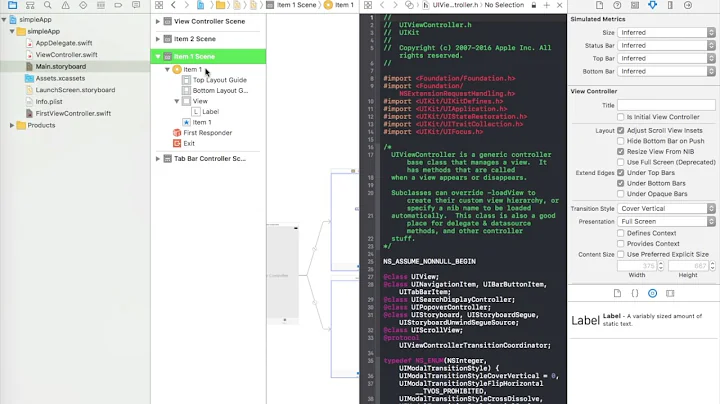Check Provides Context option
720x404 pixels.
coord(621,244)
